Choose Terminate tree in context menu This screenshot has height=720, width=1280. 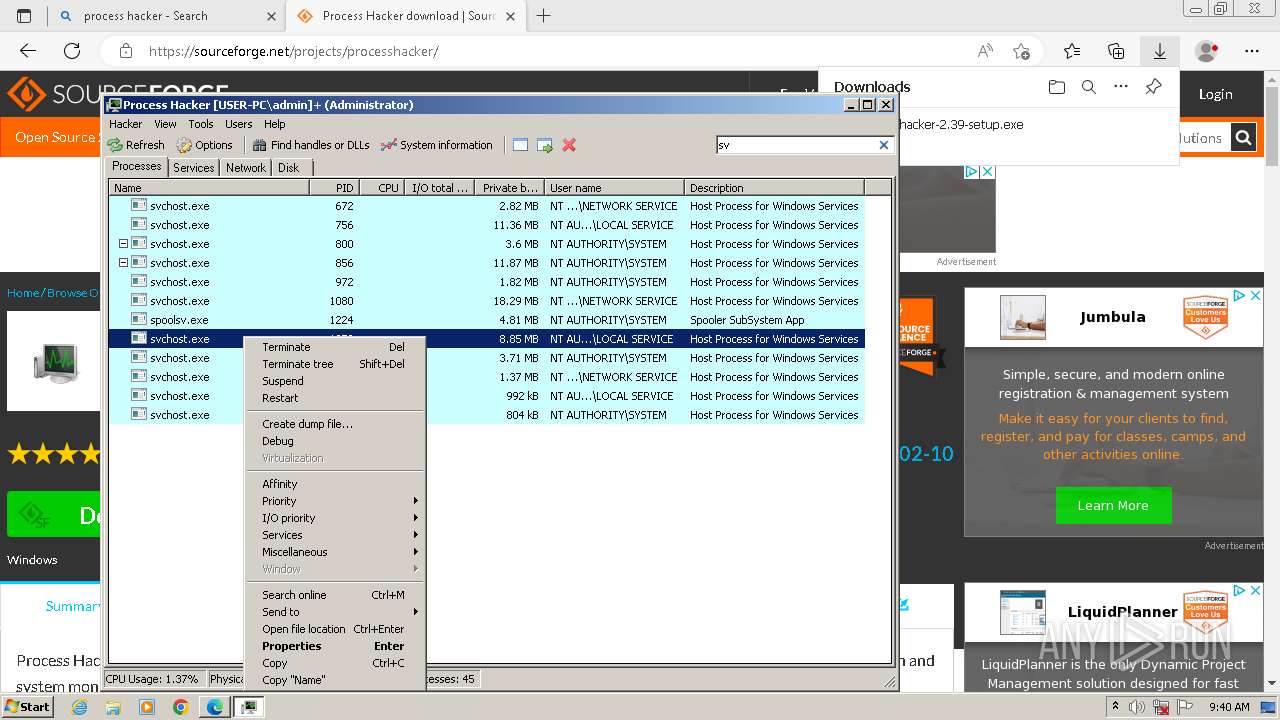pyautogui.click(x=335, y=364)
